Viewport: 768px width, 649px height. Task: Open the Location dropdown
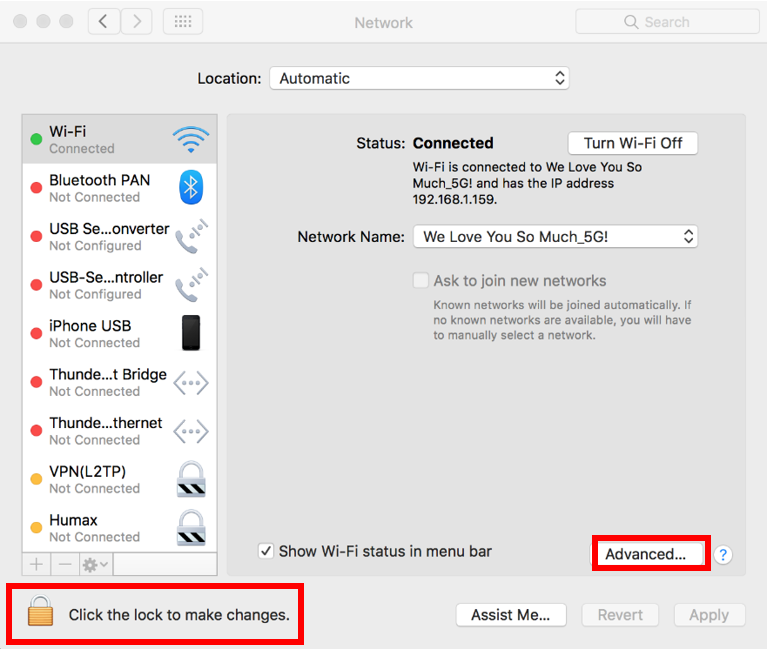point(419,78)
